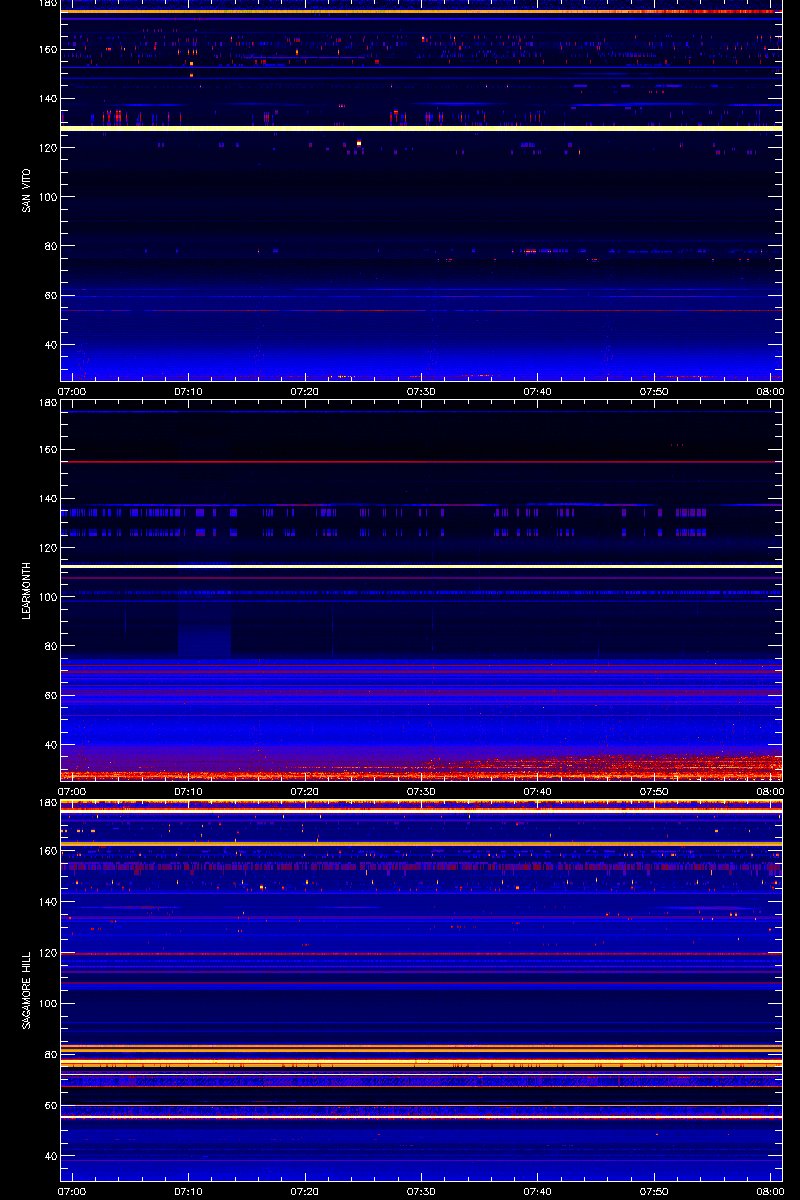Click the 100 tick on Sagamore Hill's axis
Viewport: 800px width, 1200px height.
point(48,1003)
